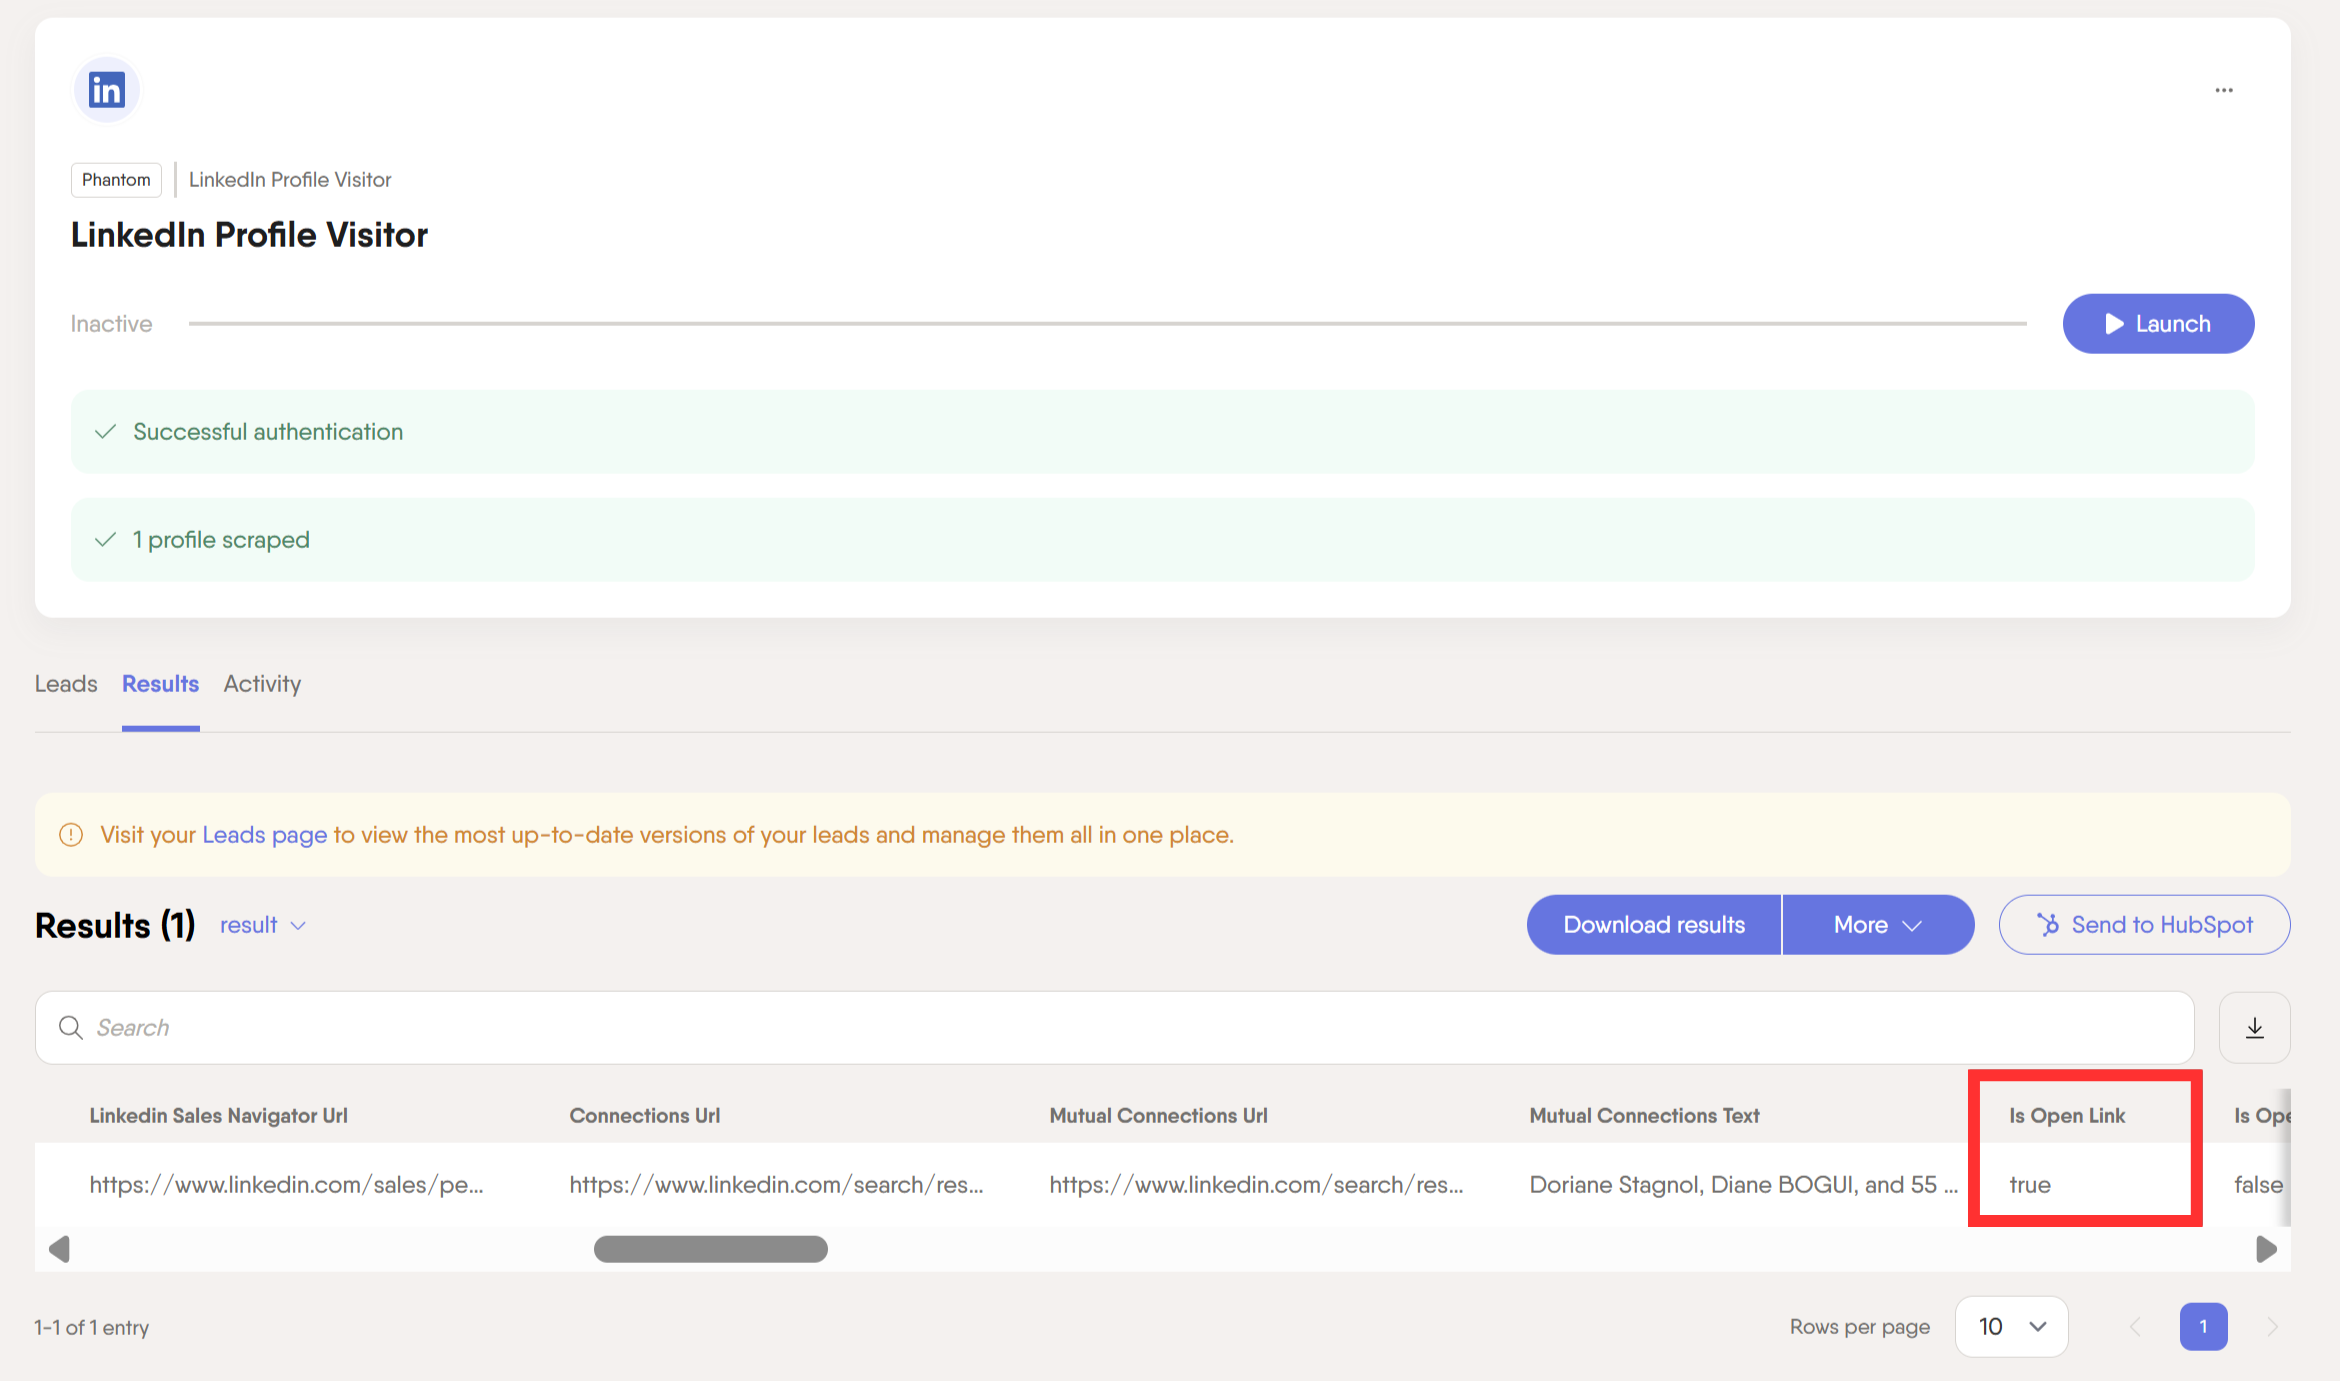Image resolution: width=2340 pixels, height=1382 pixels.
Task: Click the download arrow icon beside search
Action: (2255, 1028)
